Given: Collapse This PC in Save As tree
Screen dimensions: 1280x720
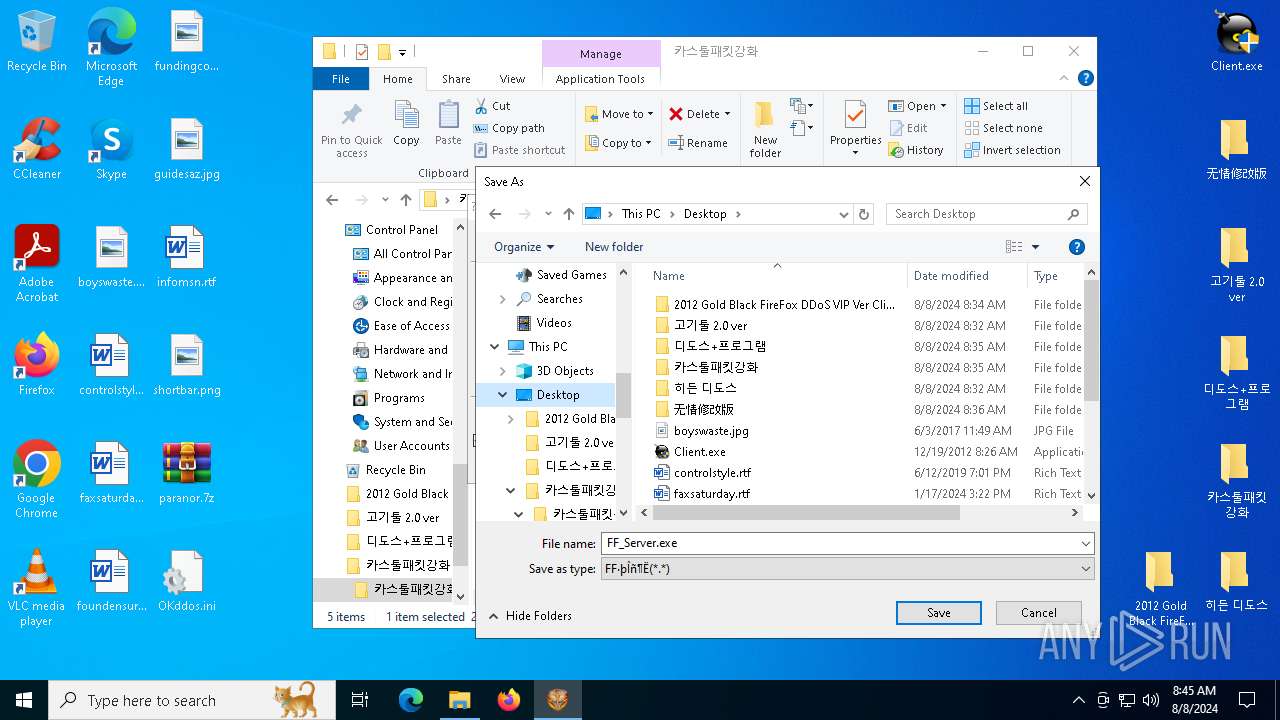Looking at the screenshot, I should pyautogui.click(x=495, y=347).
